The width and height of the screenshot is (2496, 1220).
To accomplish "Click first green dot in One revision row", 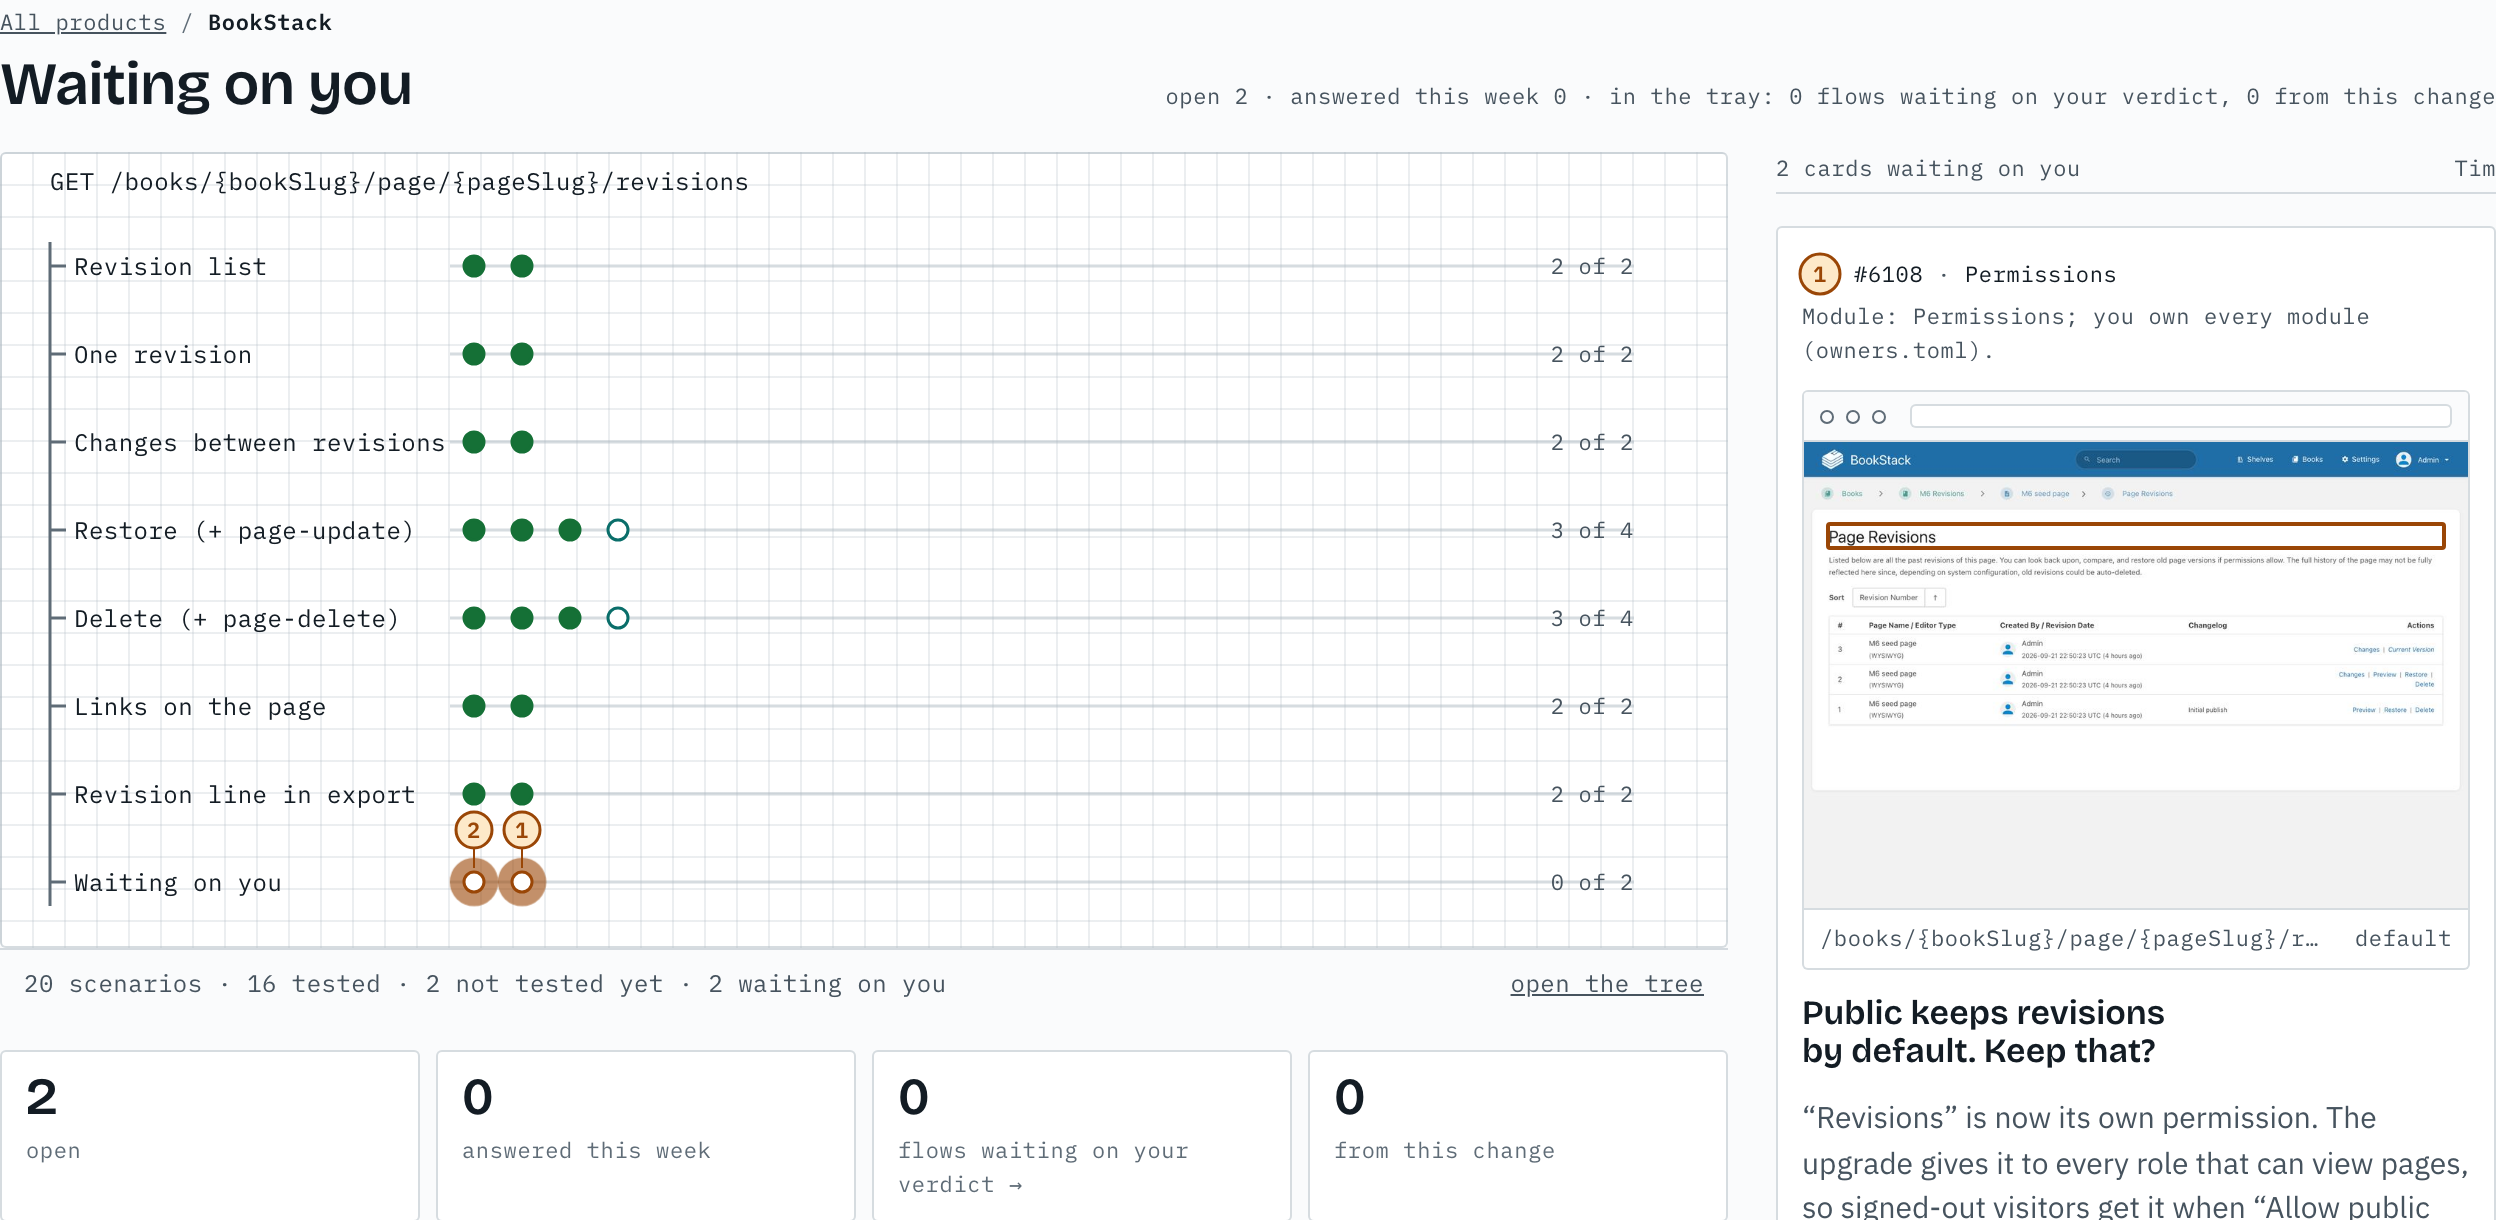I will coord(474,354).
